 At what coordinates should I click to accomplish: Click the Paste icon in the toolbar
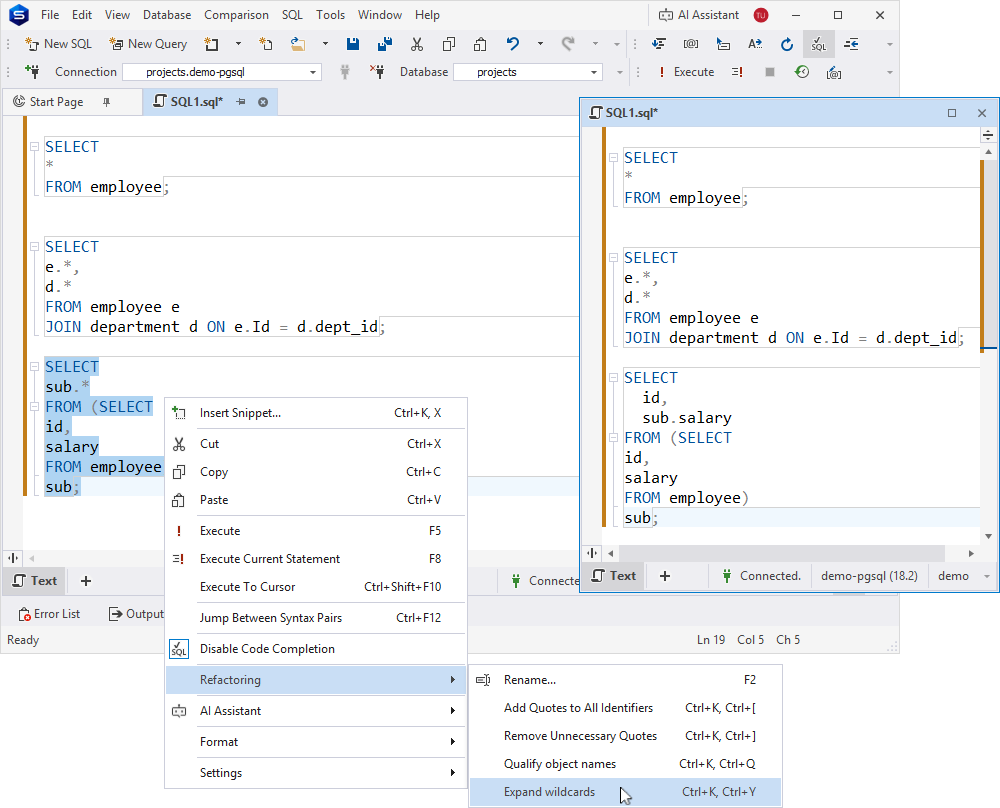tap(480, 44)
